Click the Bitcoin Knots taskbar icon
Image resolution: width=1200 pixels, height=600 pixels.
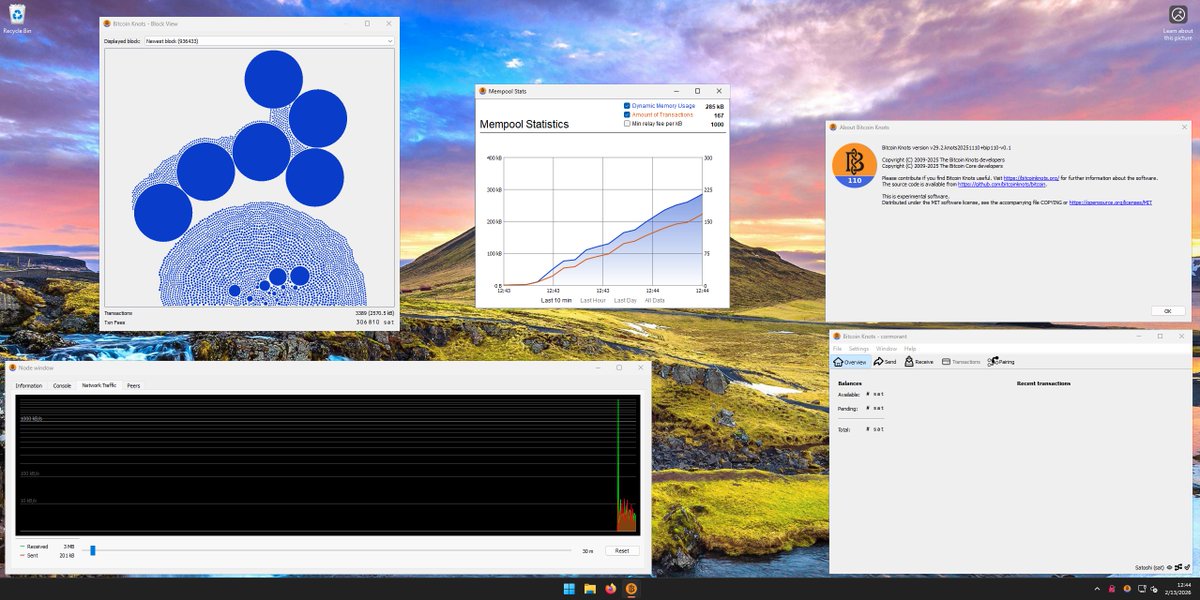coord(631,588)
